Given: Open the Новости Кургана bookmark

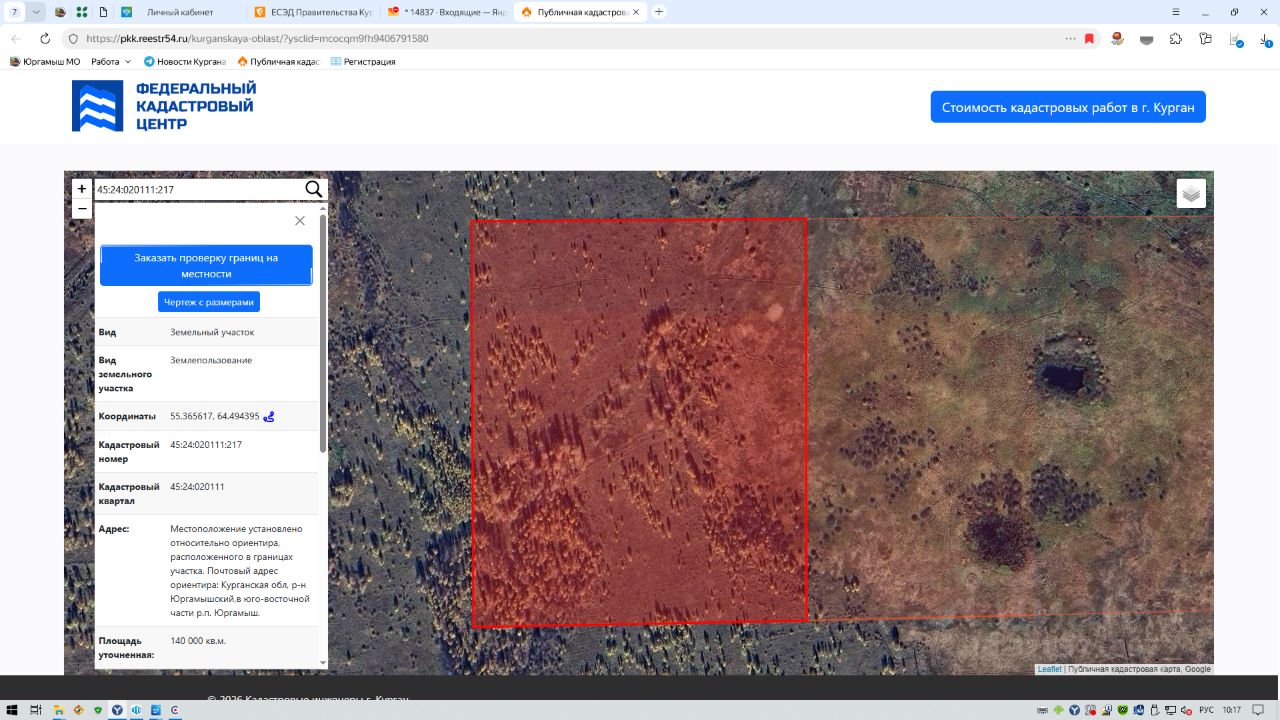Looking at the screenshot, I should click(185, 62).
